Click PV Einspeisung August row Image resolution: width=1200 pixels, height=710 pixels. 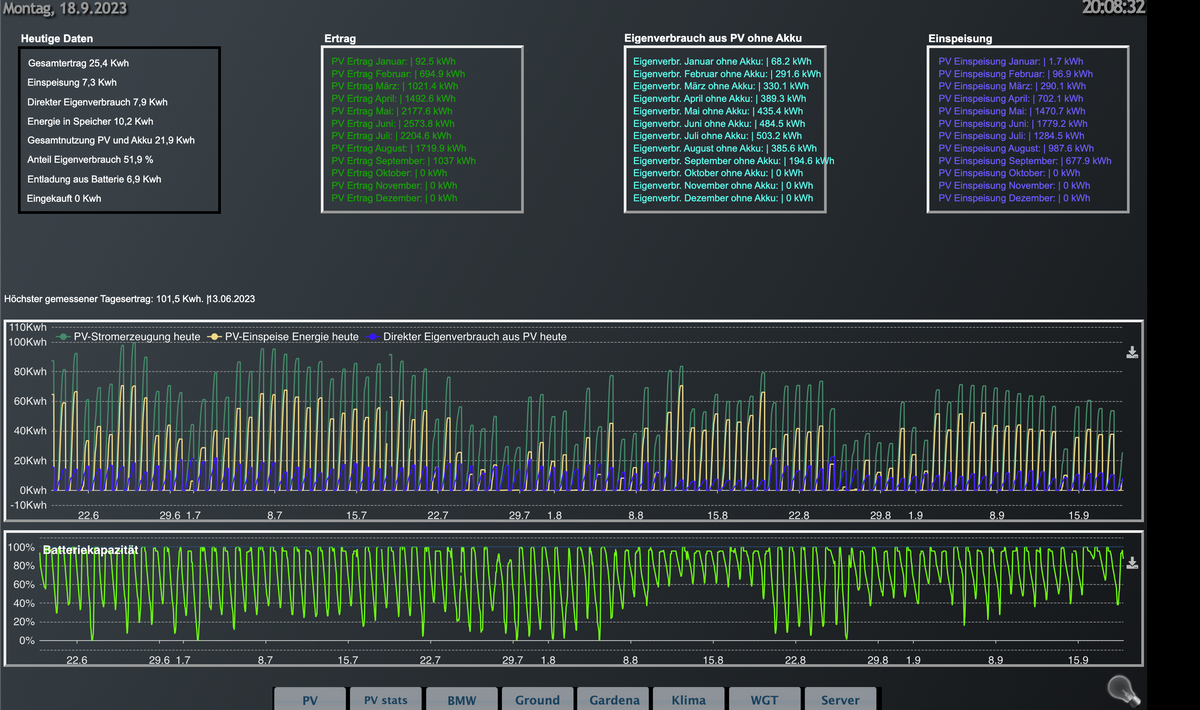coord(1016,148)
